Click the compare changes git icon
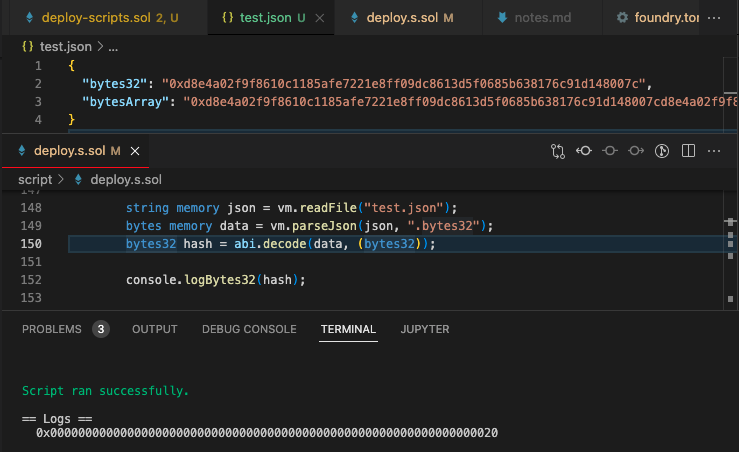739x452 pixels. pos(558,151)
